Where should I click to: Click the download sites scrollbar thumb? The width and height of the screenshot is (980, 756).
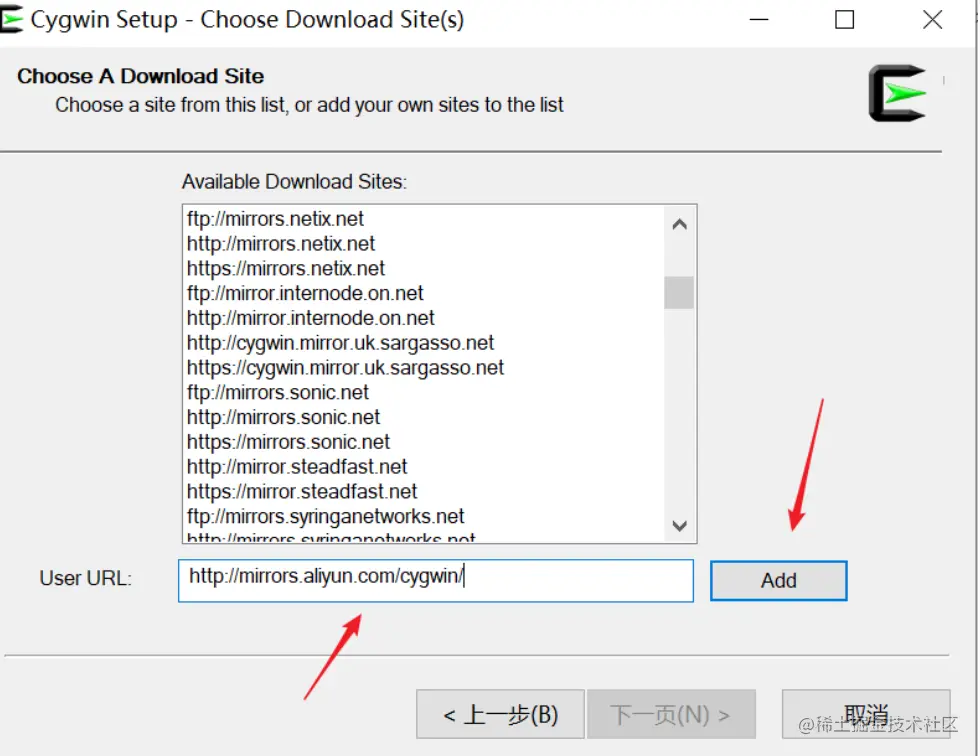point(679,292)
